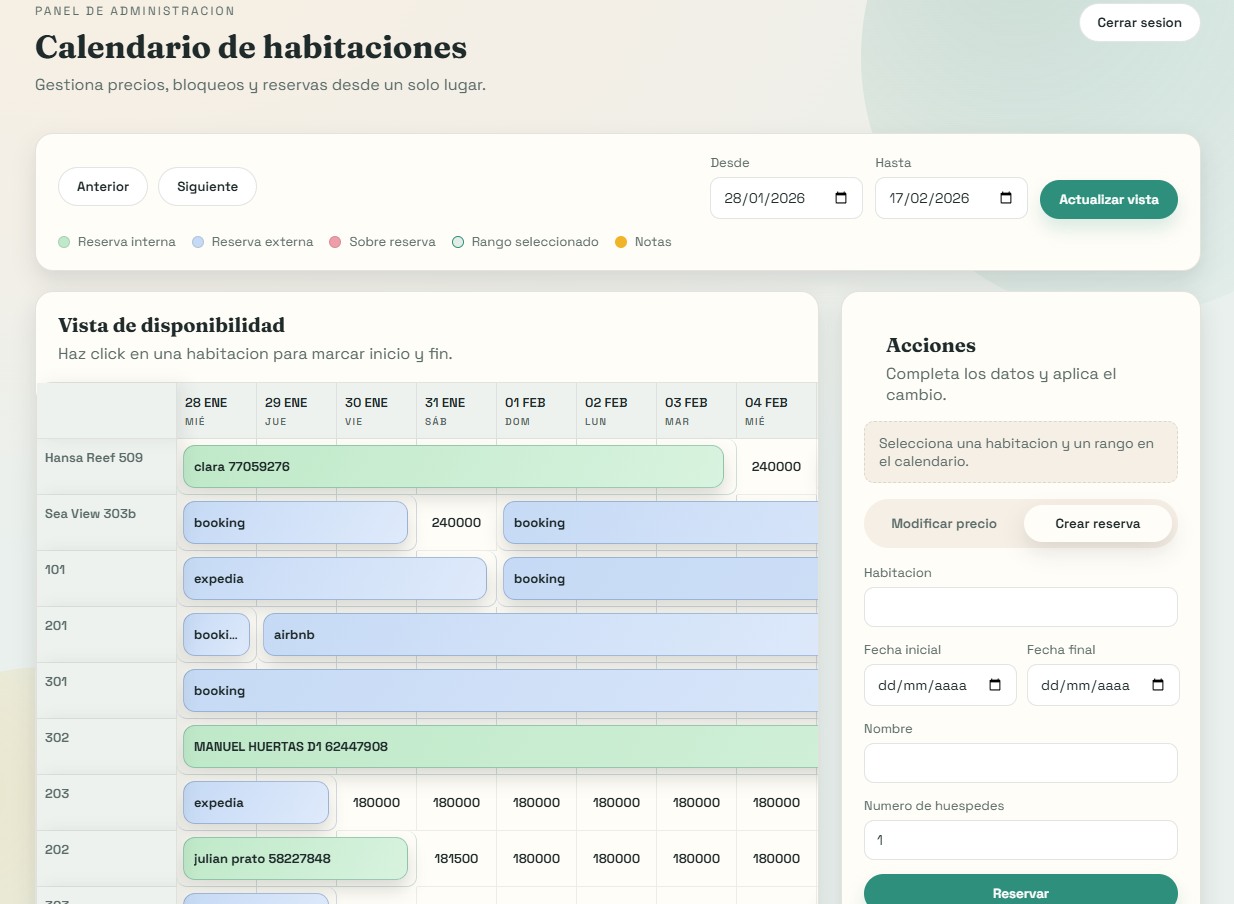Image resolution: width=1234 pixels, height=904 pixels.
Task: Click the teal Rango seleccionado legend dot
Action: [x=457, y=242]
